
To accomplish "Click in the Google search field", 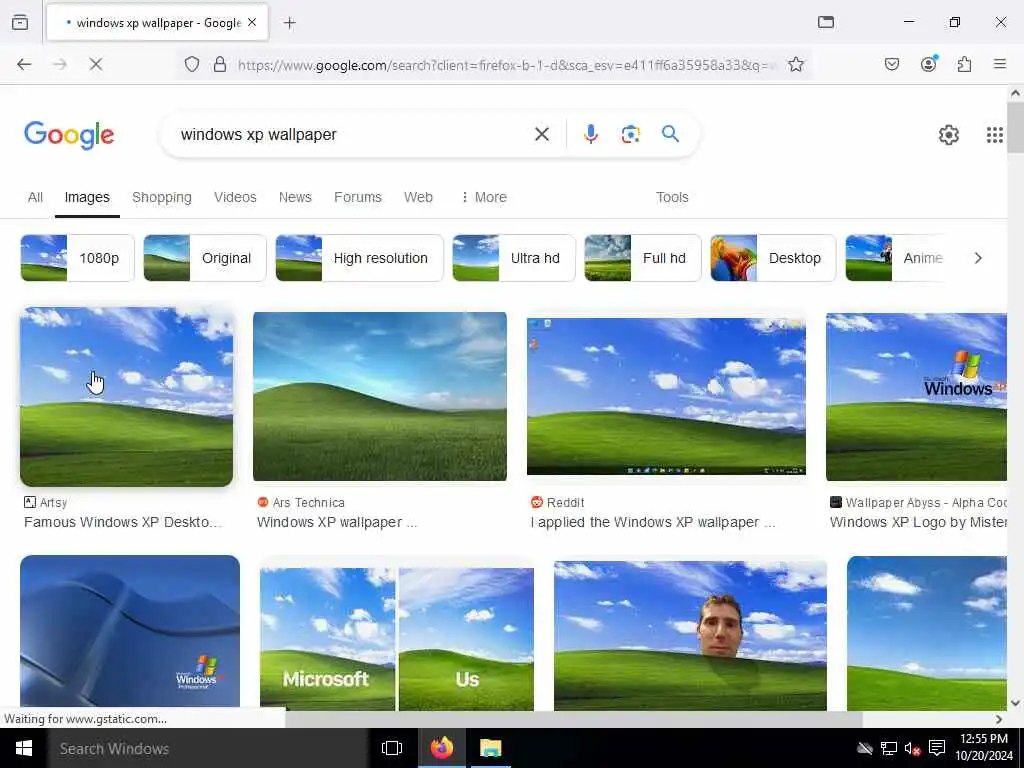I will click(x=353, y=135).
